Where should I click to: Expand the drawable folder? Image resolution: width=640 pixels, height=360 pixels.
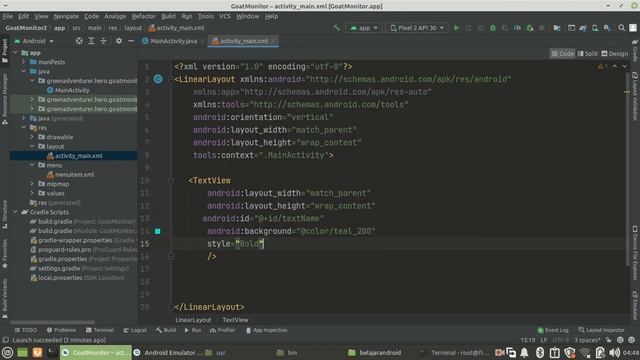32,137
